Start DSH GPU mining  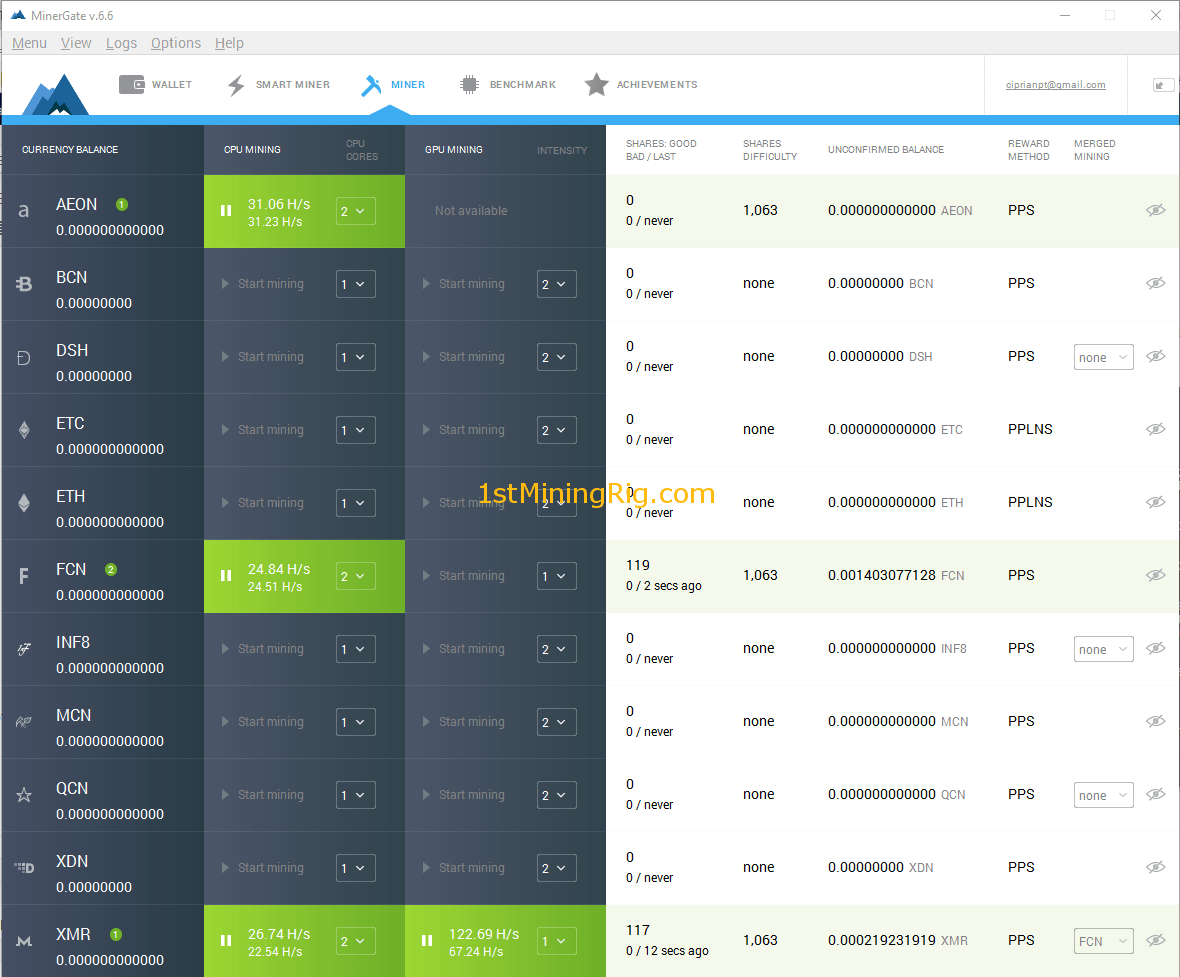coord(464,357)
